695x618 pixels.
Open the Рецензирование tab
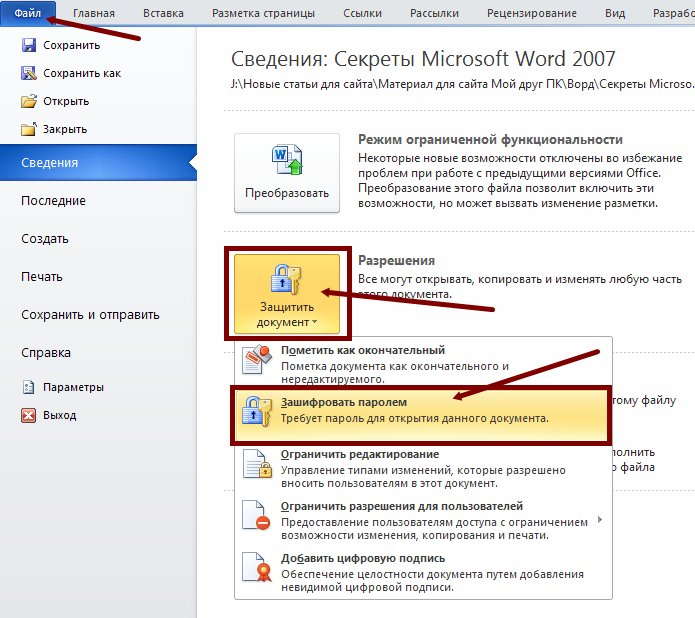point(532,13)
